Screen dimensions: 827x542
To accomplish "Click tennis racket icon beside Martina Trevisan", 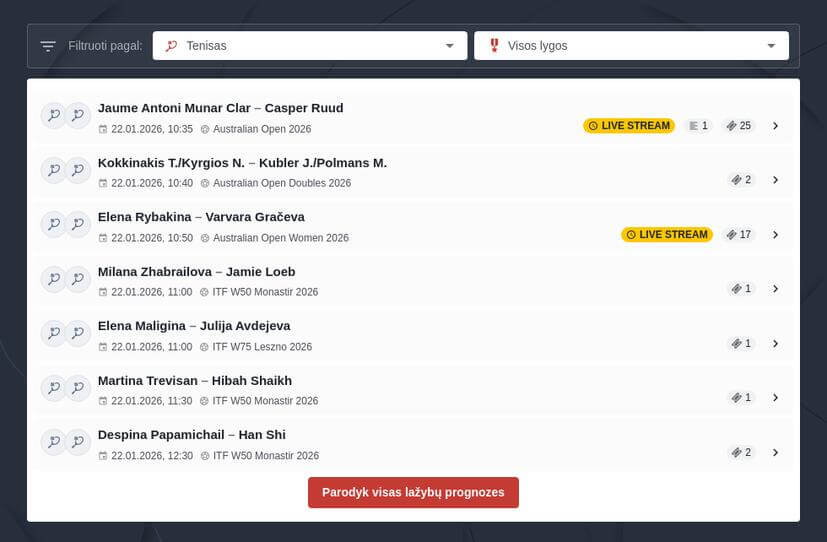I will (53, 388).
